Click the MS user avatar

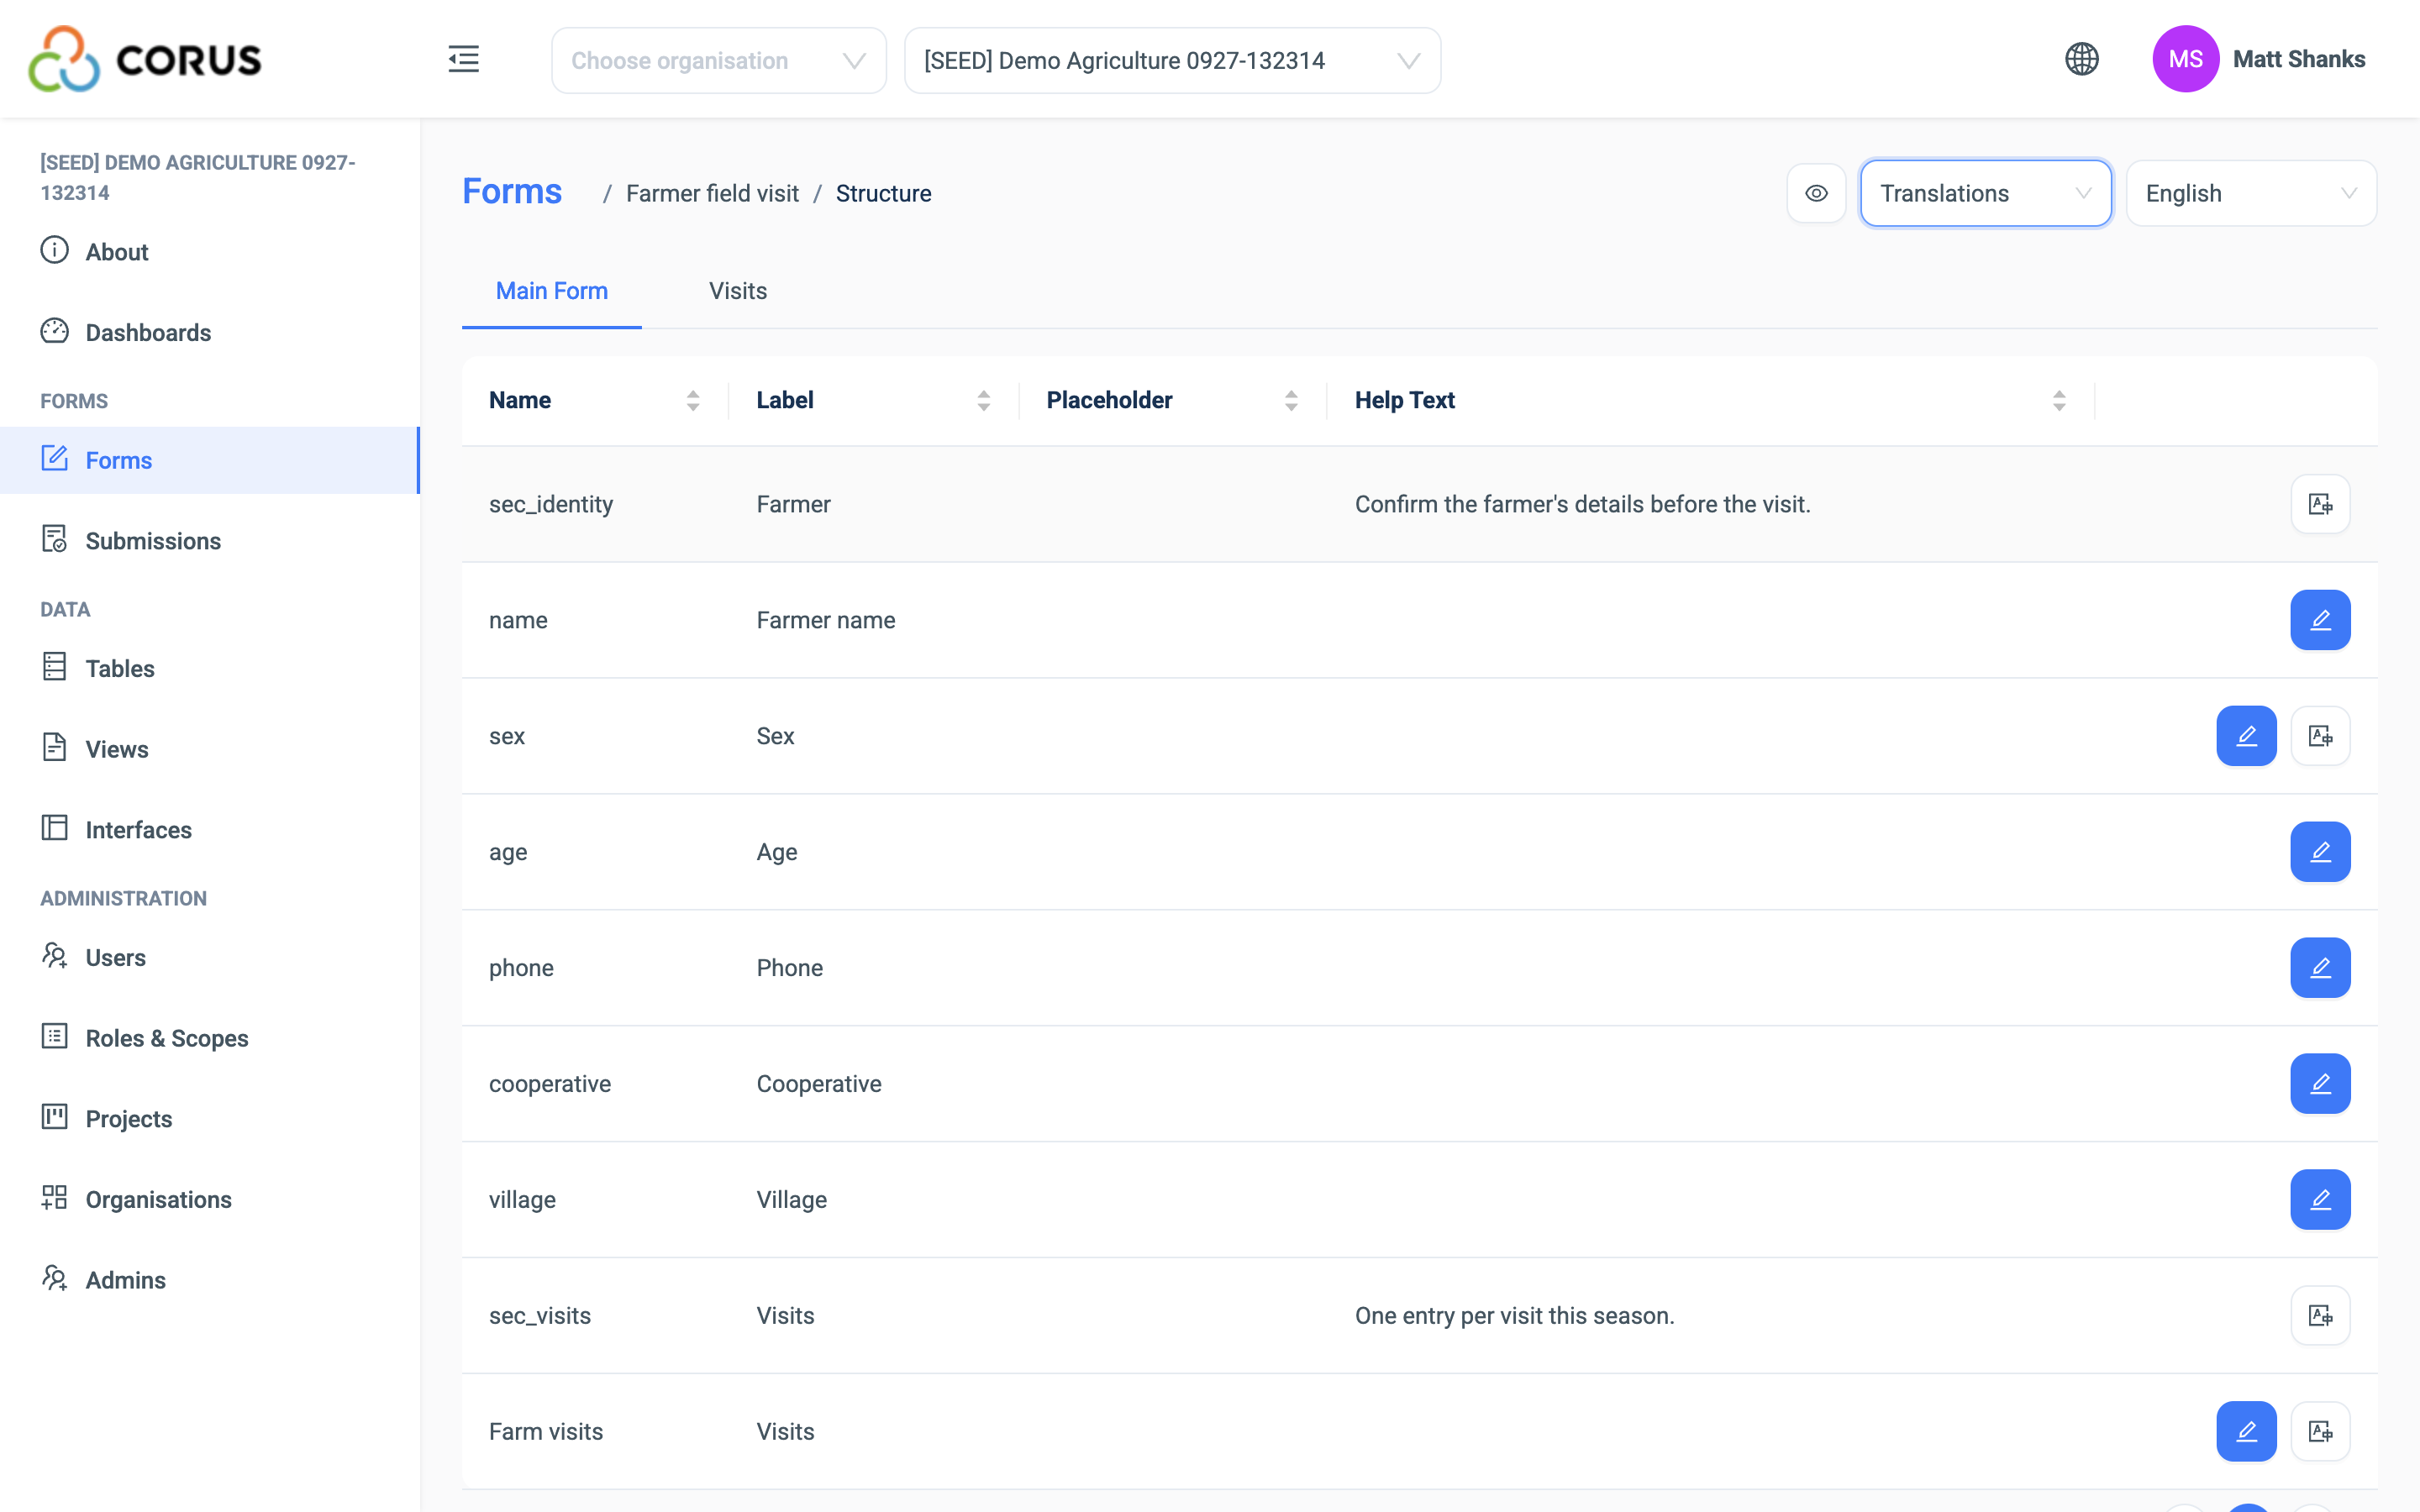click(2185, 59)
